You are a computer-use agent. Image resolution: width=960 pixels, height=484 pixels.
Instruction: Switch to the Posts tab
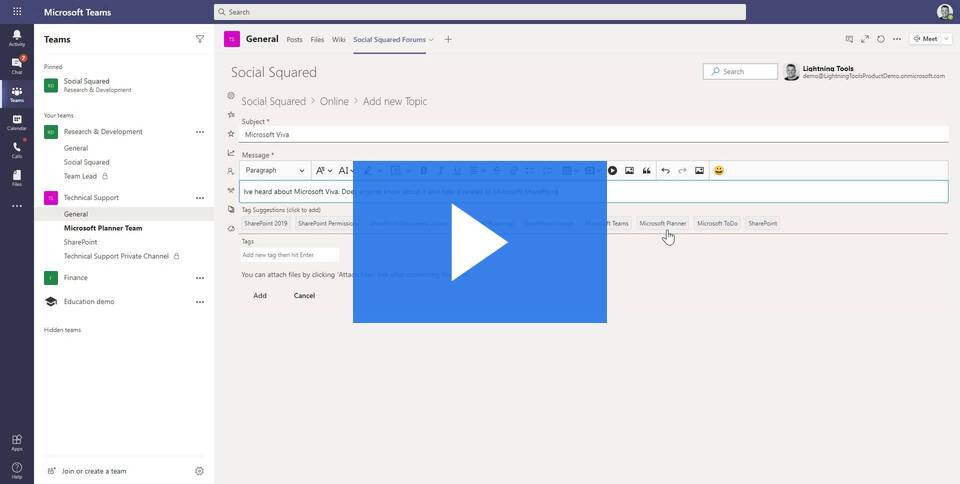294,39
